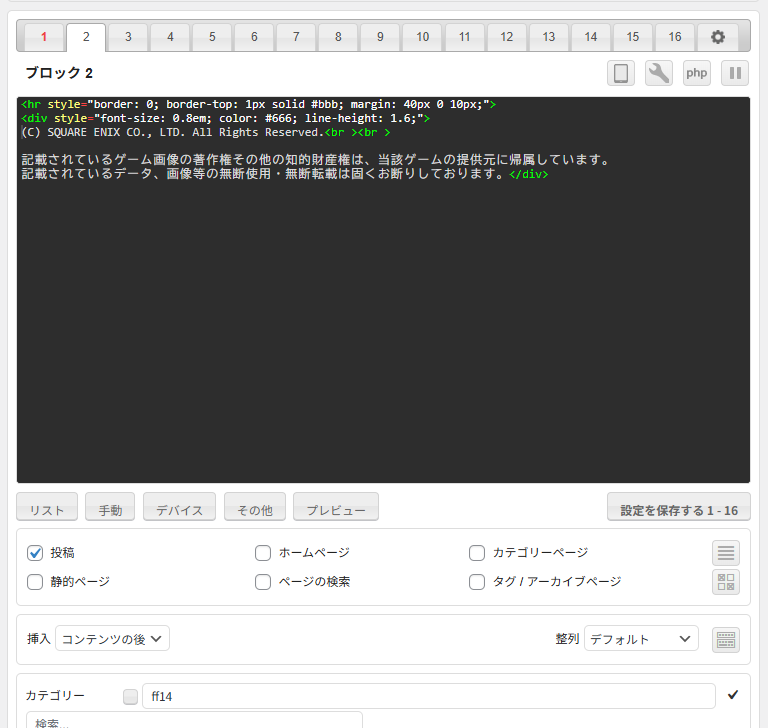Open the 挿入 コンテンツの後 dropdown
The image size is (768, 728).
(x=112, y=639)
